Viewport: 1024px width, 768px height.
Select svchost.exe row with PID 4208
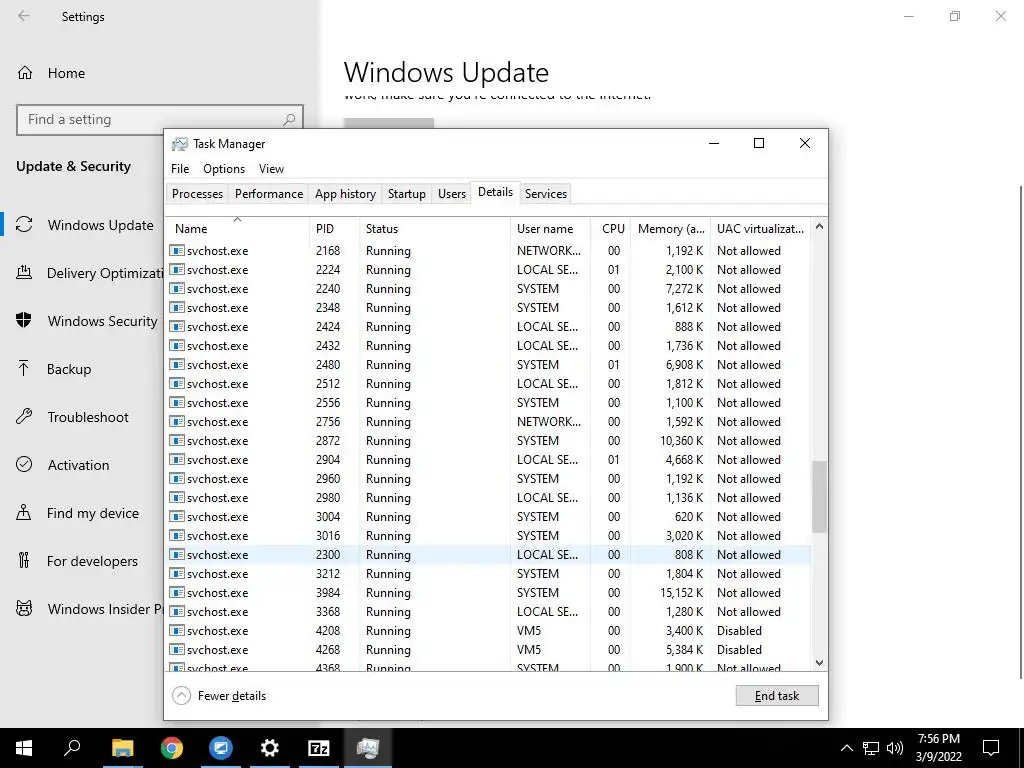488,631
